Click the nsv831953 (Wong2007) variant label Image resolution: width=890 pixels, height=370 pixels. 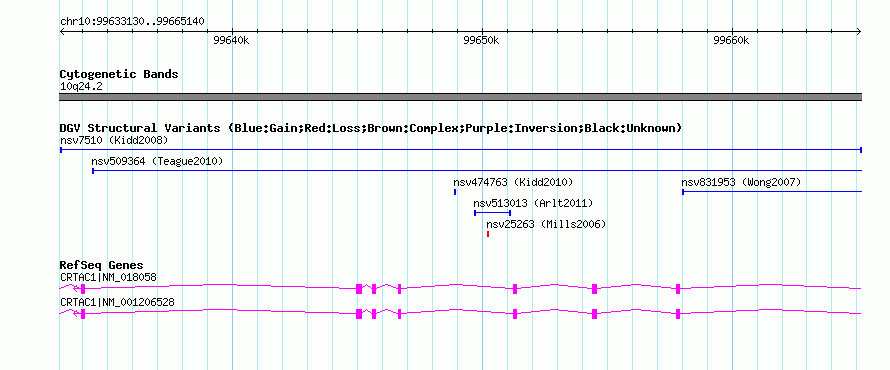[x=741, y=182]
